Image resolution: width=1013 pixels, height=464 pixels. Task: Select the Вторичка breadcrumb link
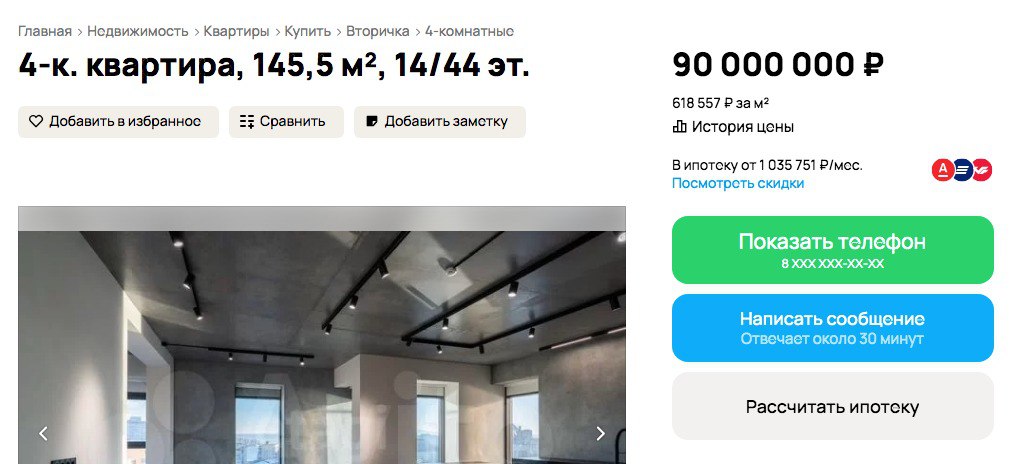(x=378, y=31)
